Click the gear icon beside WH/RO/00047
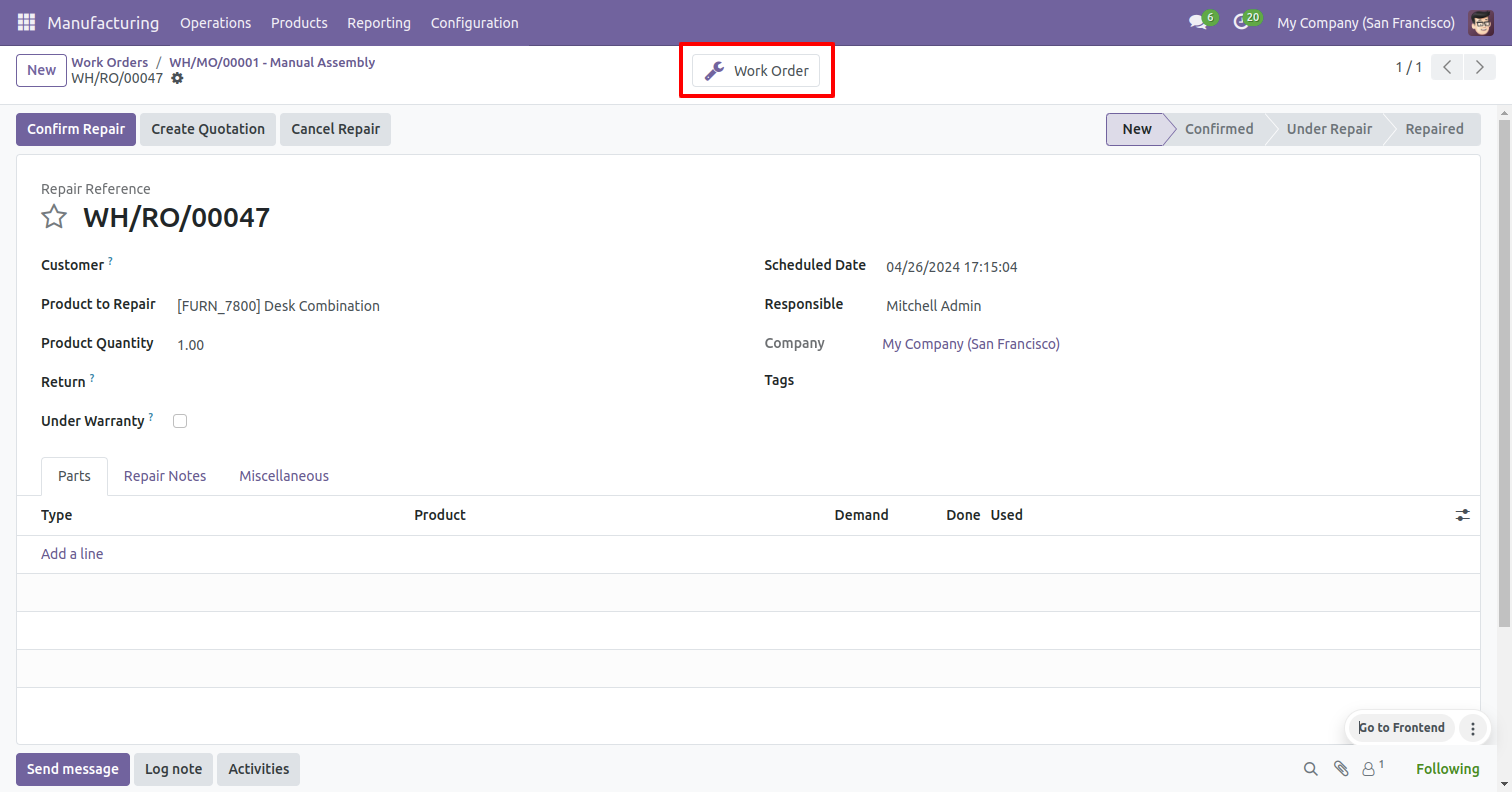 point(177,78)
